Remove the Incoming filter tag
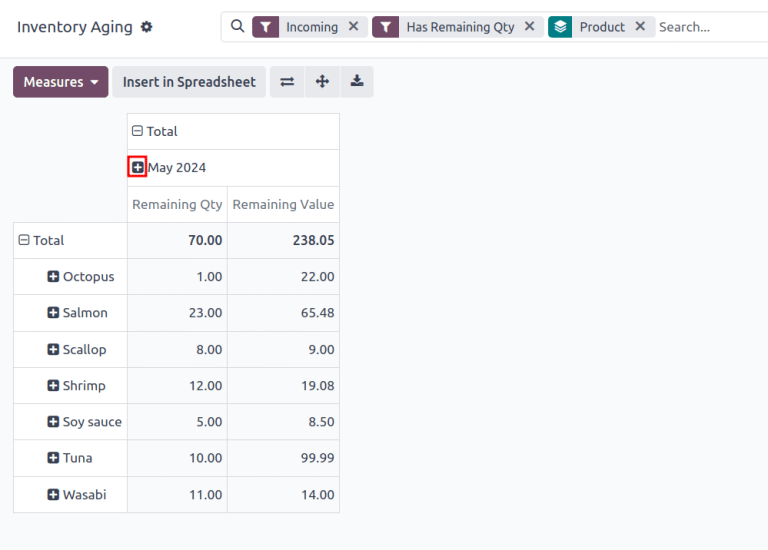Screen dimensions: 768x550 353,27
